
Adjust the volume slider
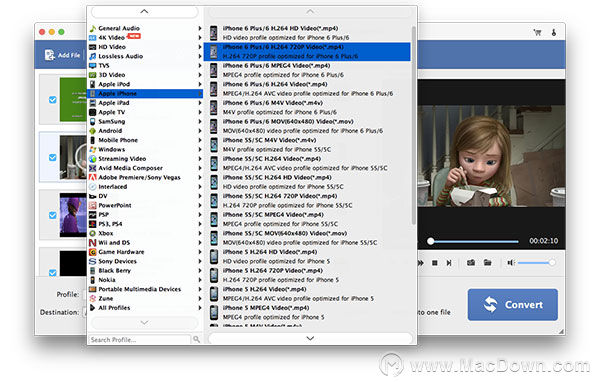(x=536, y=263)
